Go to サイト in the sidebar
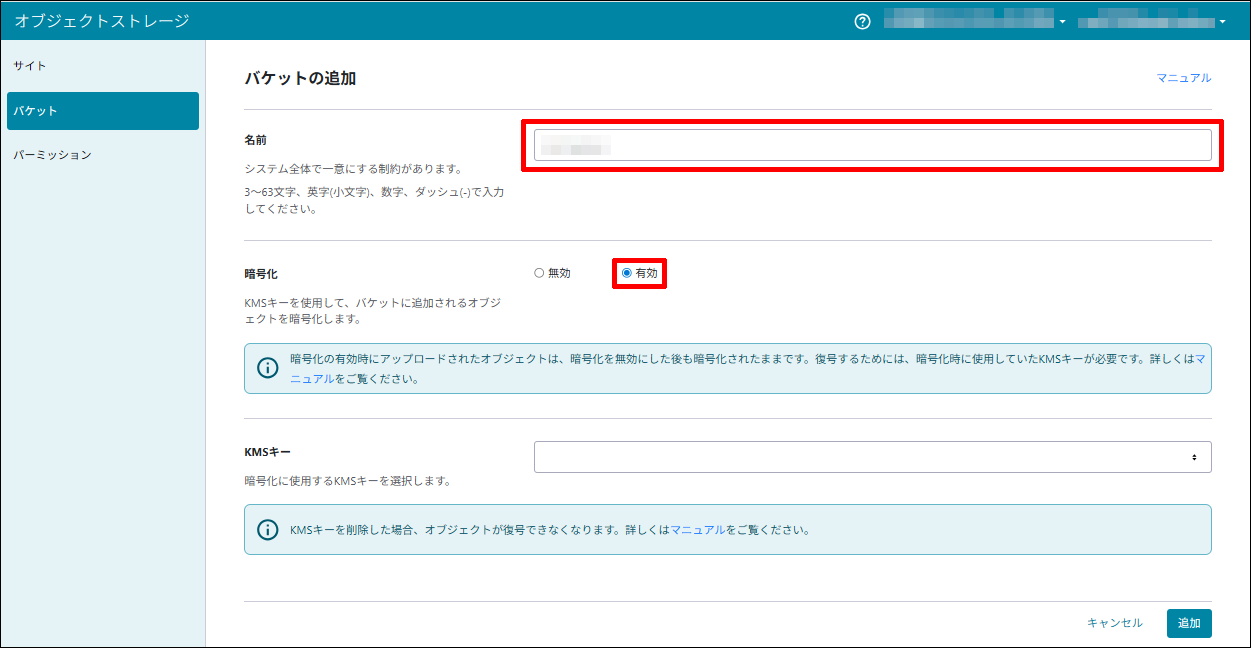 30,66
